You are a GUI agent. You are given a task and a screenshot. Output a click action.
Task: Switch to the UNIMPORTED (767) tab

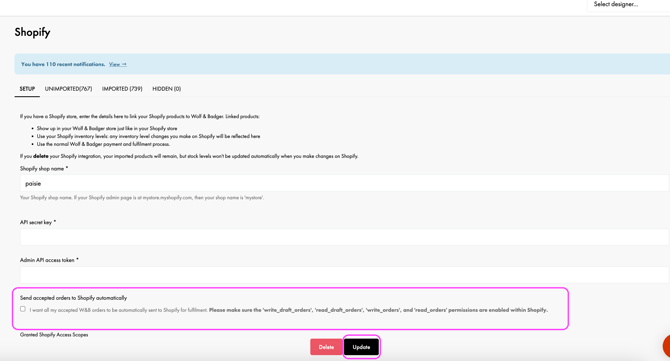coord(68,89)
